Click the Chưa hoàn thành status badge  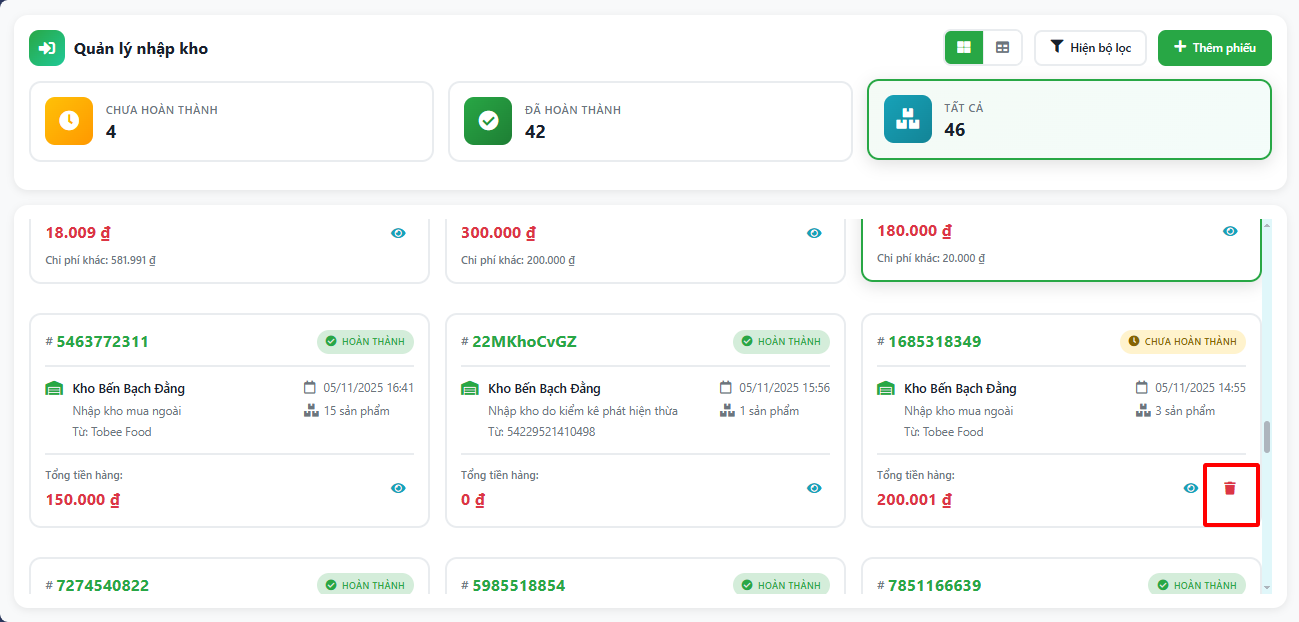click(1182, 342)
